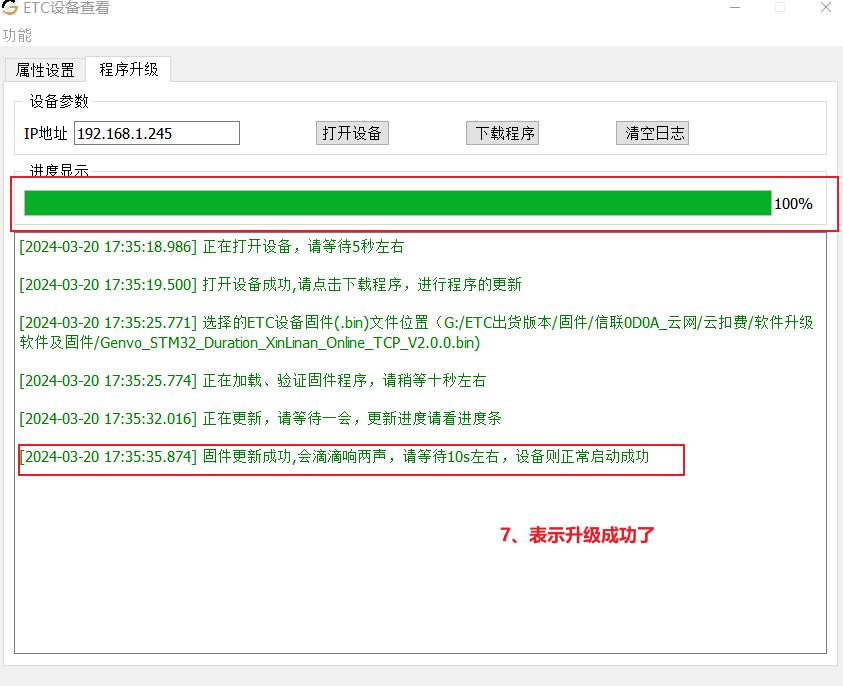Click the 下载程序 button
The width and height of the screenshot is (843, 686).
[x=503, y=133]
